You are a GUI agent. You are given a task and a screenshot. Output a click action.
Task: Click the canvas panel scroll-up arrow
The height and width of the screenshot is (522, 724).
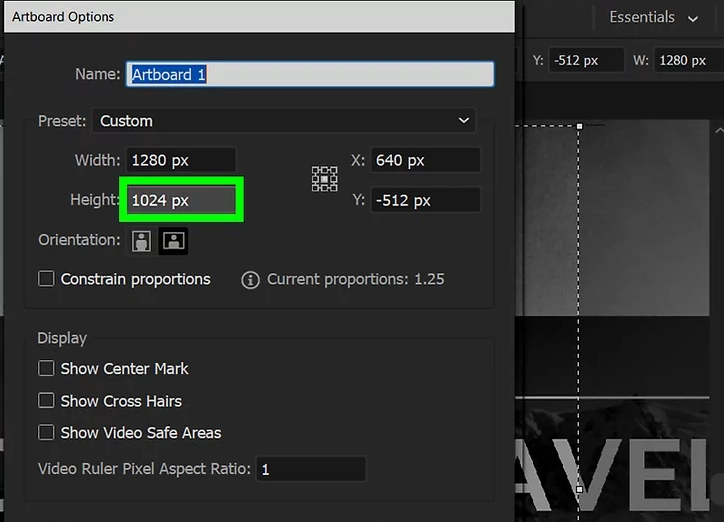tap(719, 131)
